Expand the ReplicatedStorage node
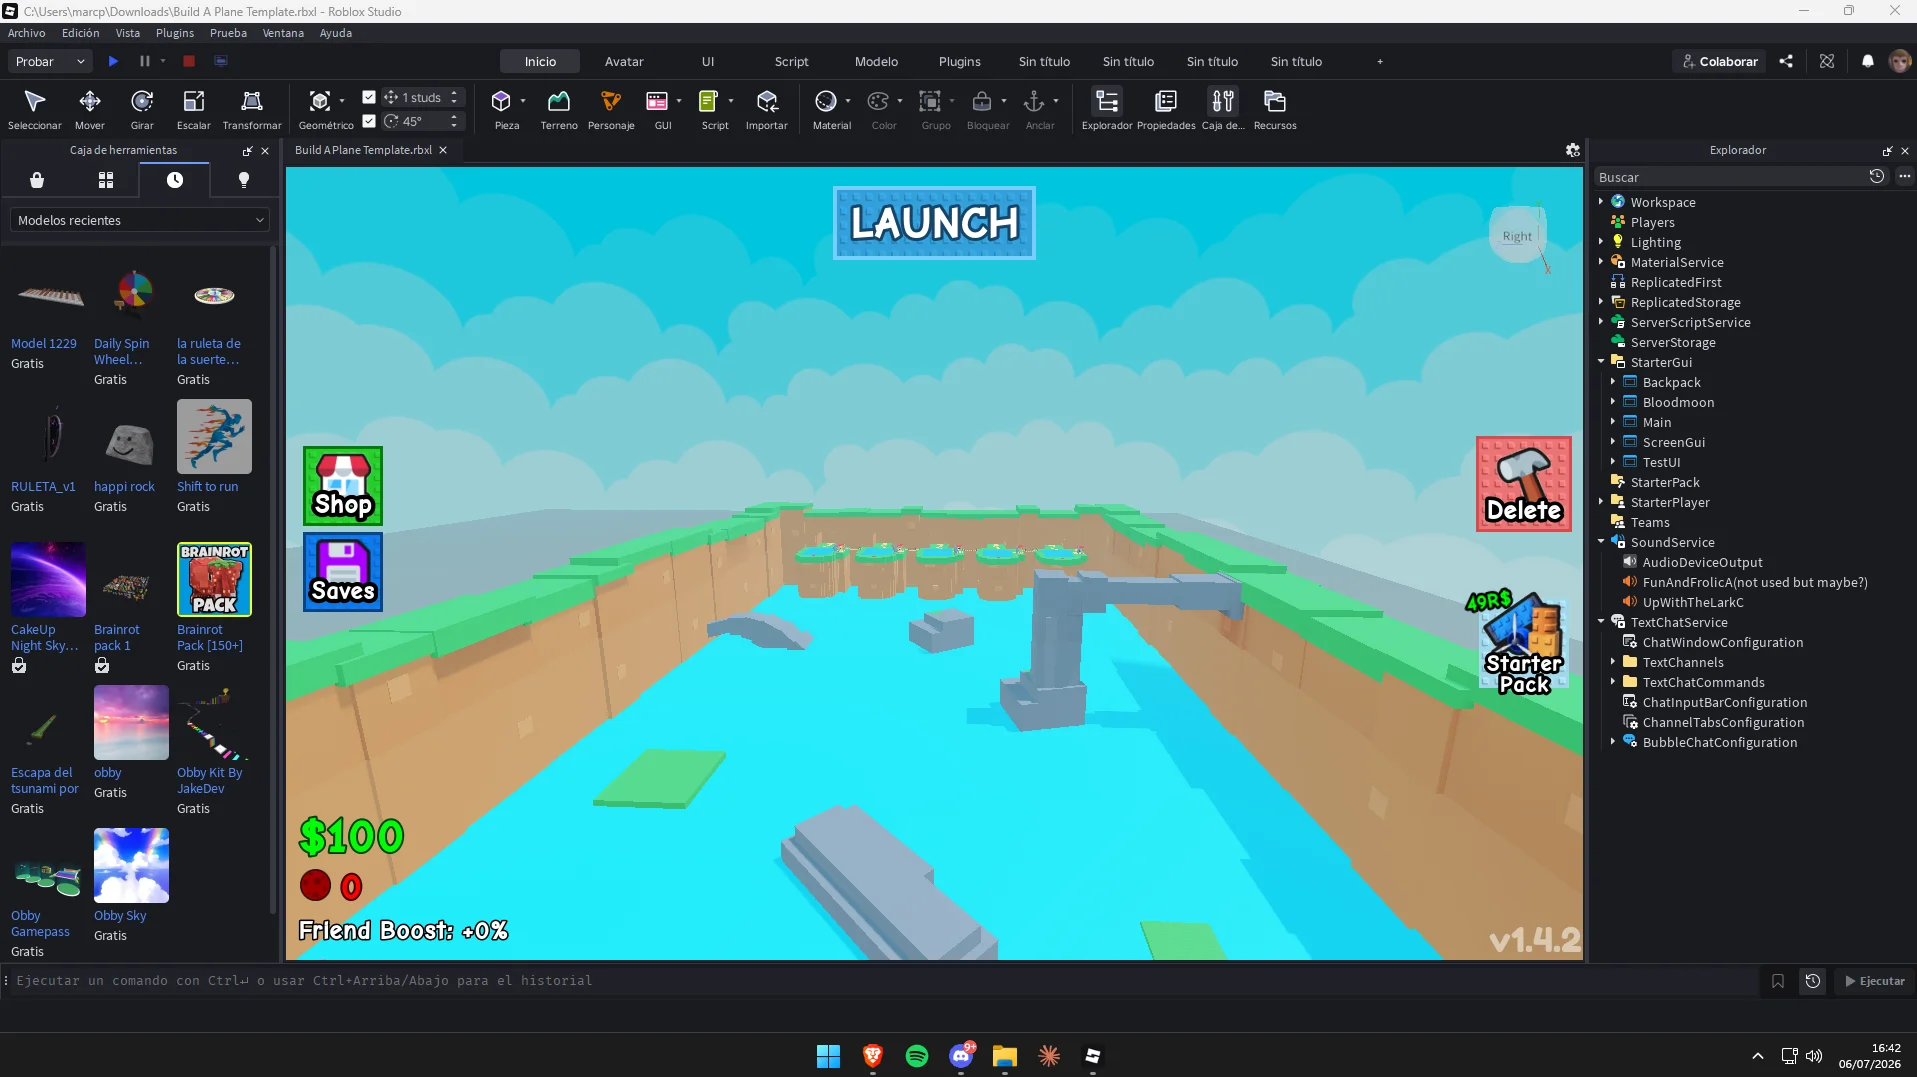1917x1077 pixels. click(x=1601, y=302)
